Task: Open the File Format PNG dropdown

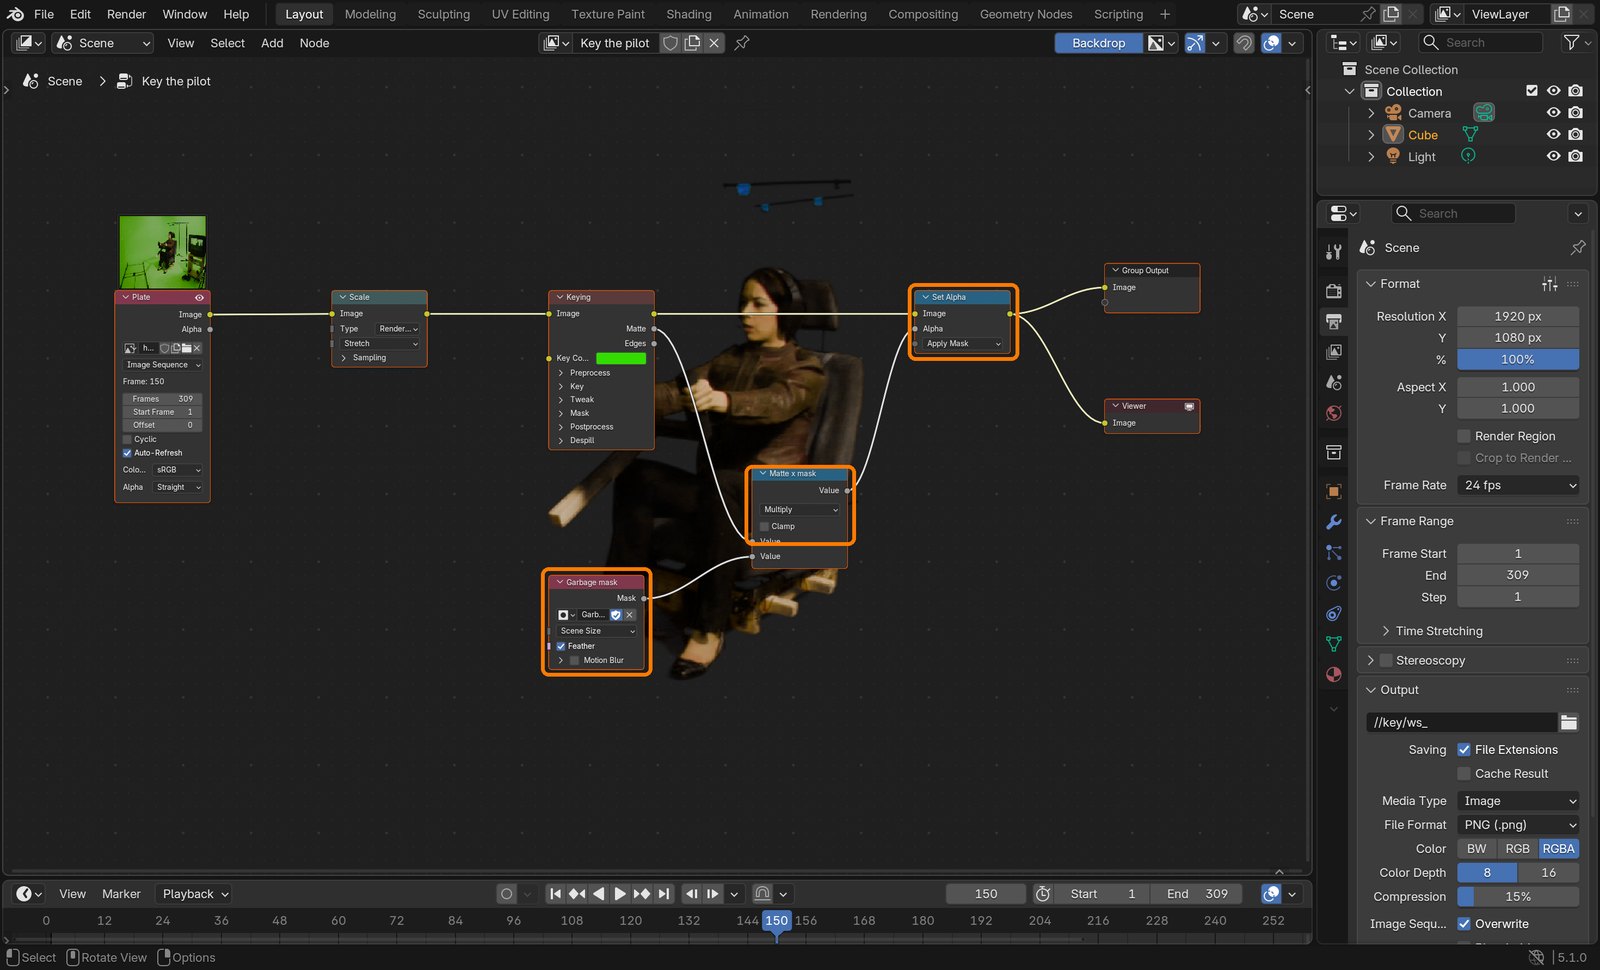Action: [x=1518, y=825]
